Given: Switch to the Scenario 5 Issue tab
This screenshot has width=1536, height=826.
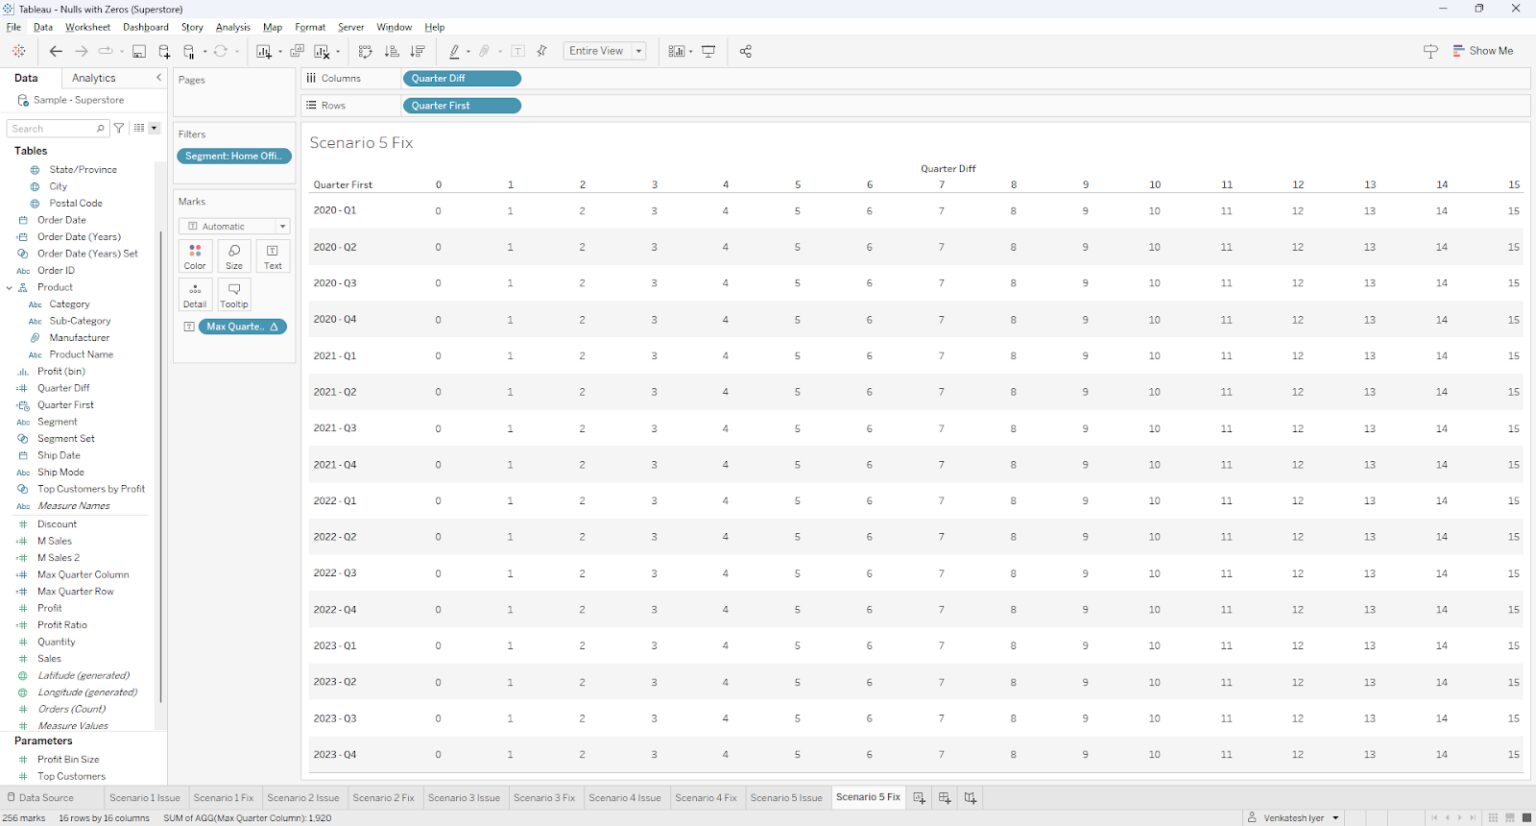Looking at the screenshot, I should point(786,797).
